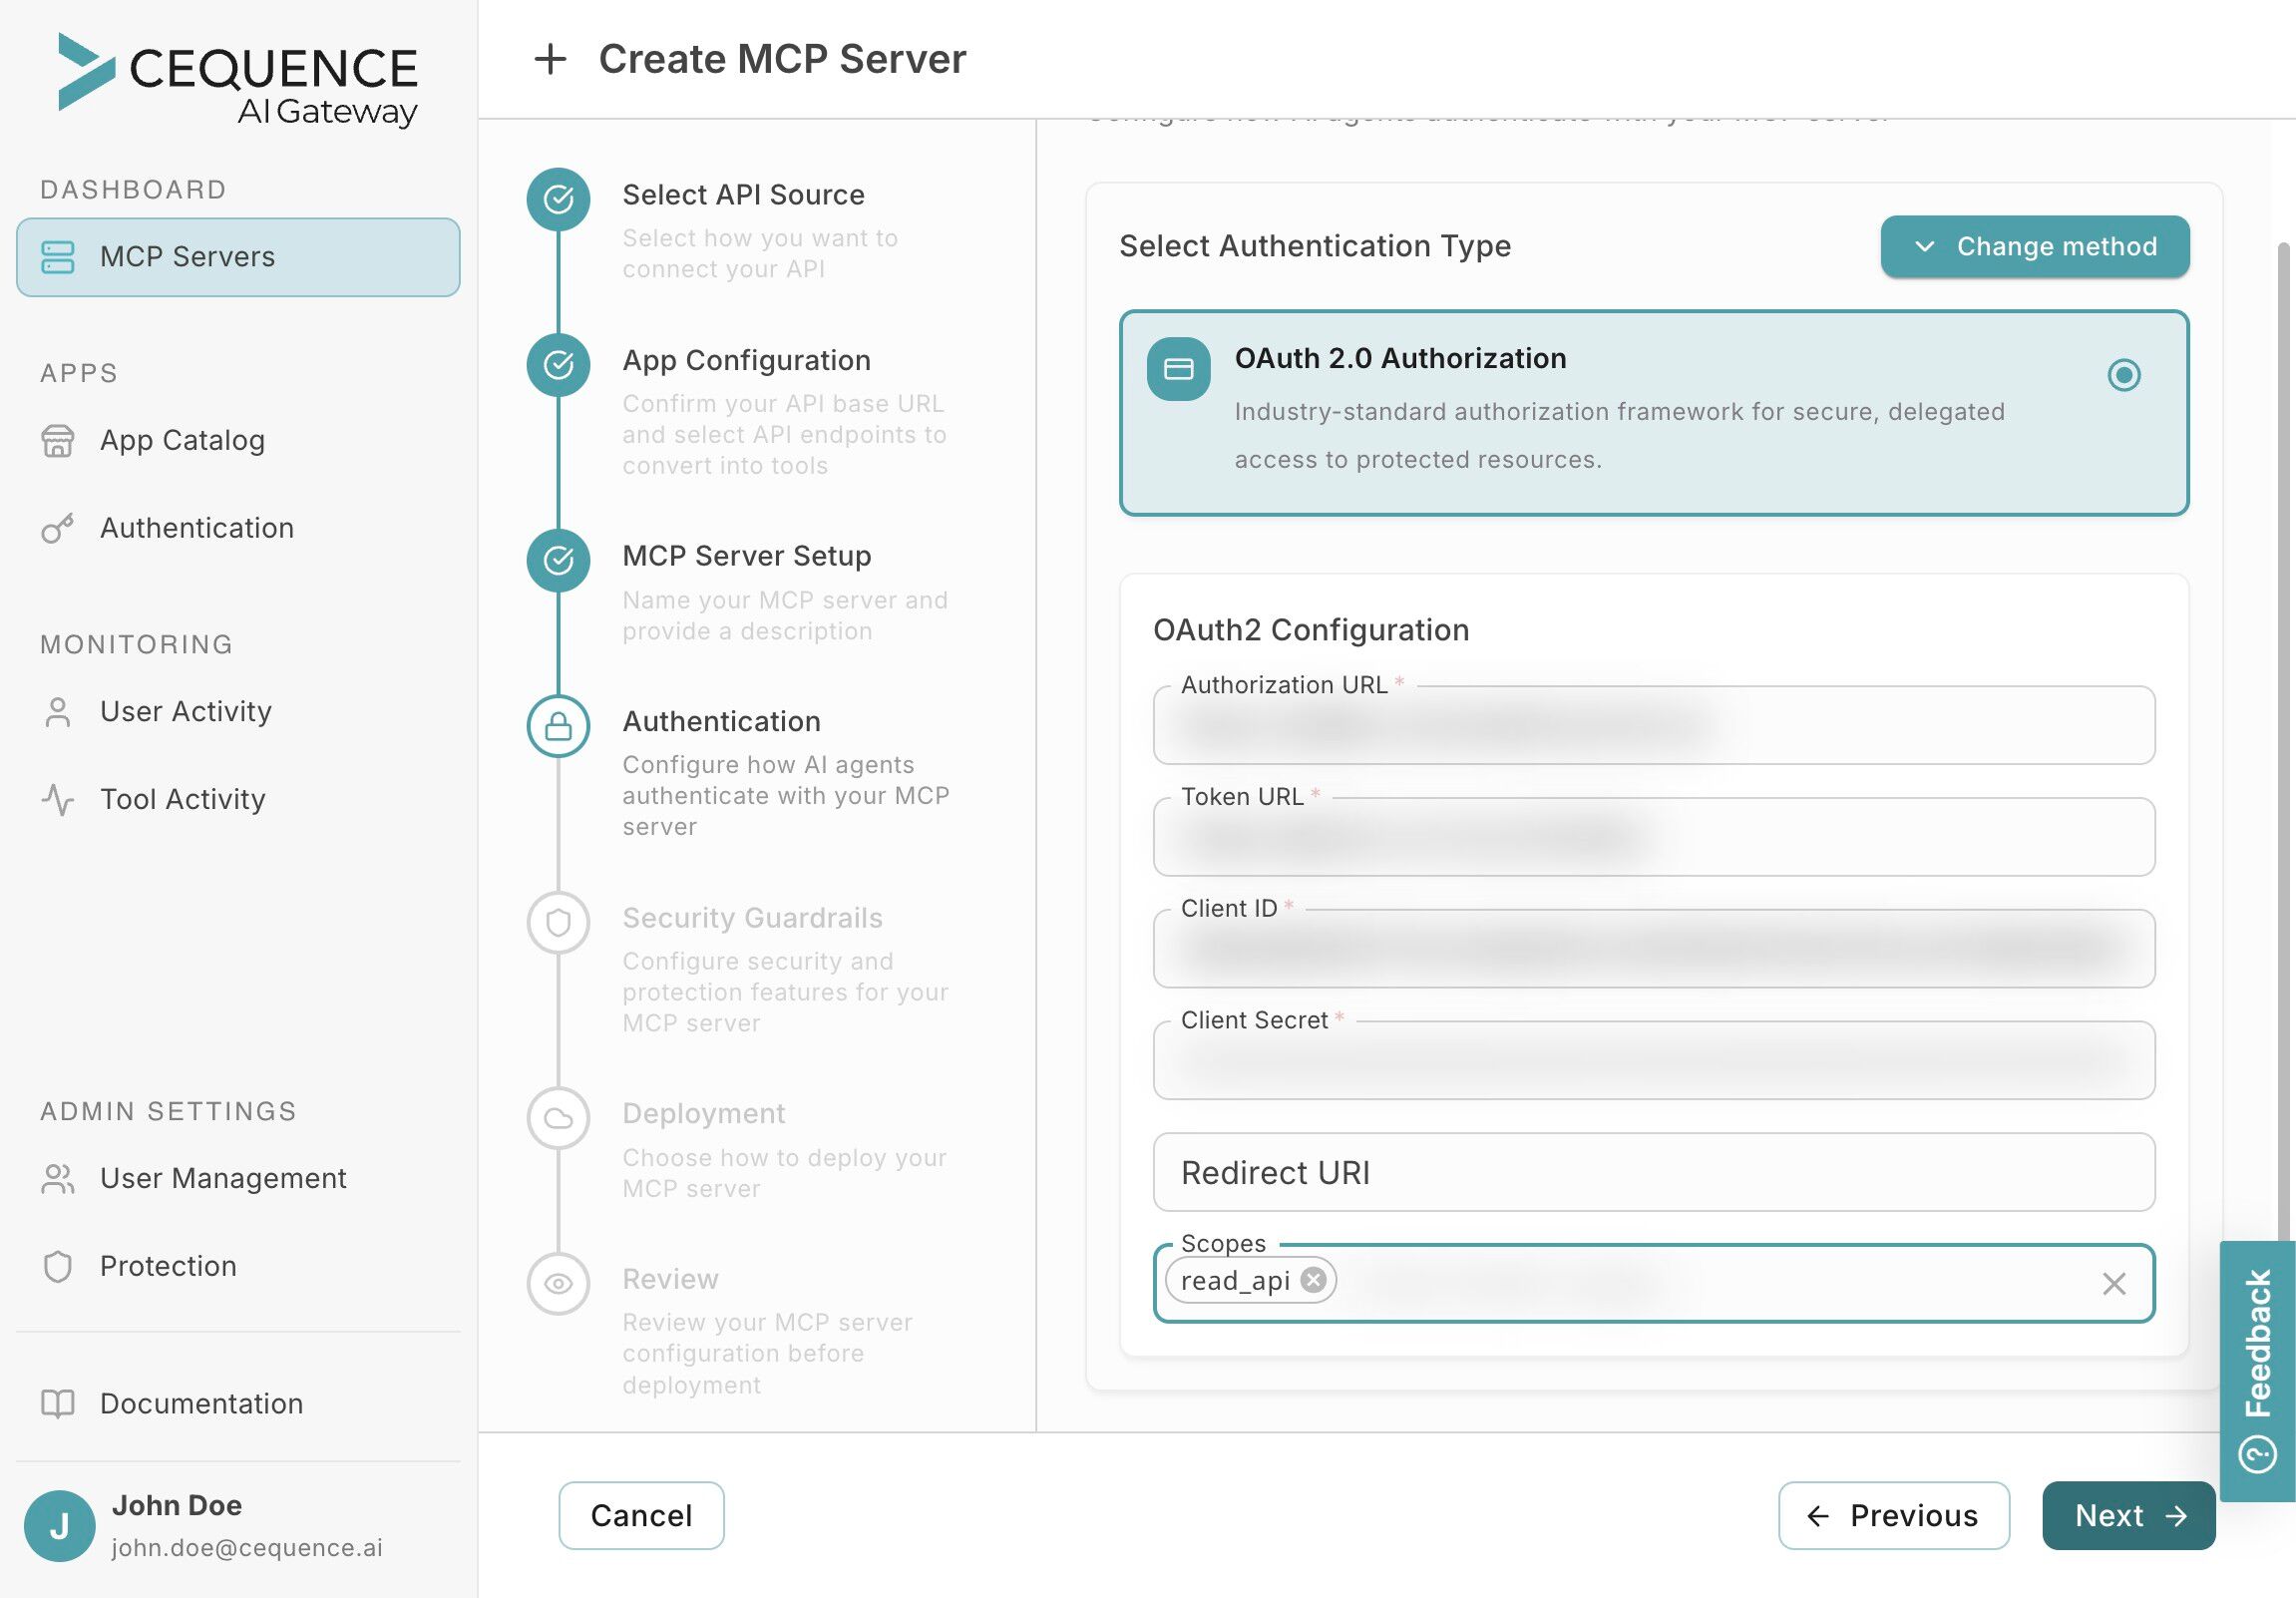
Task: Click the Deployment cloud step icon
Action: point(558,1118)
